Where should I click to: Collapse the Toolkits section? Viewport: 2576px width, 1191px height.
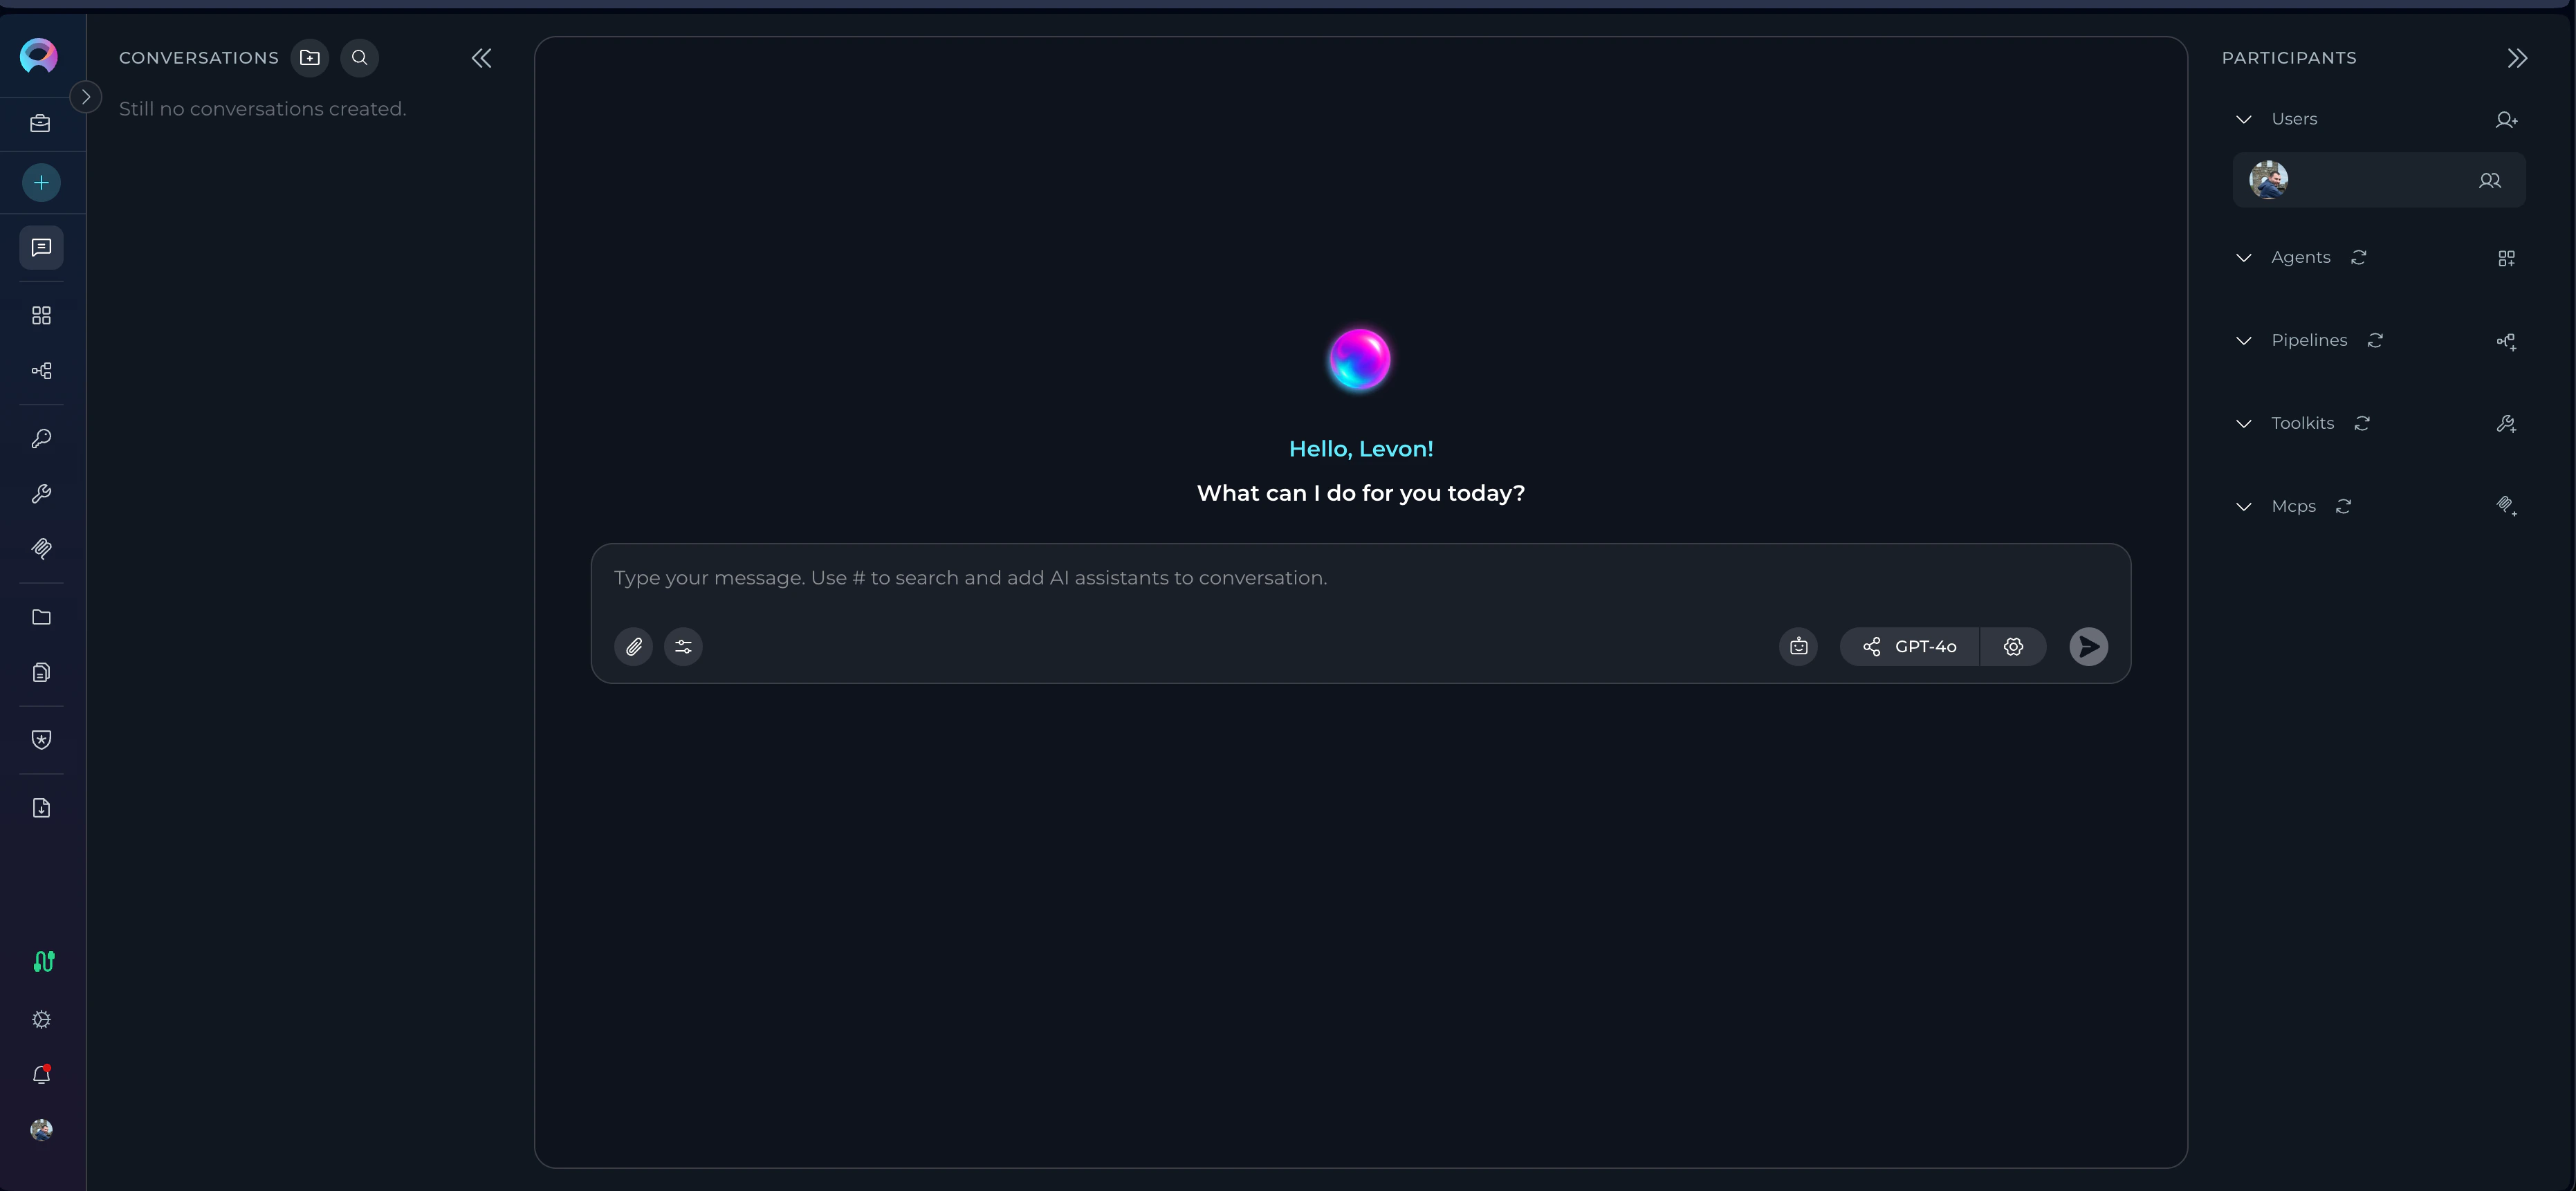point(2243,424)
